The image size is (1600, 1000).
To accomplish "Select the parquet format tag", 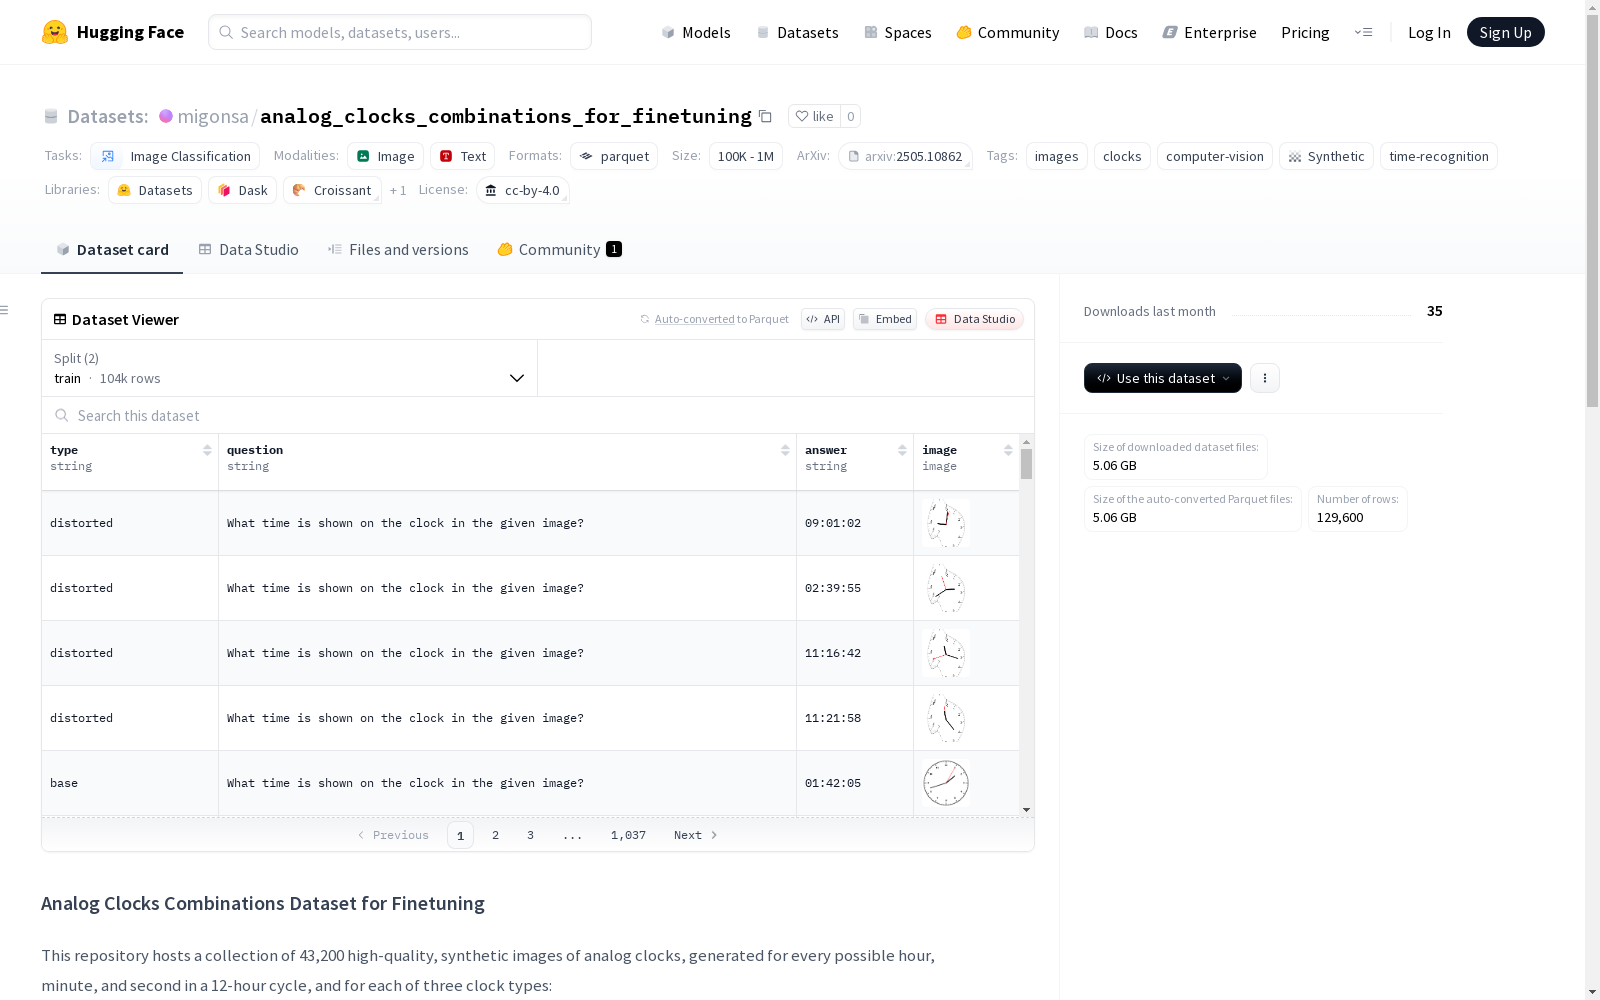I will [x=614, y=156].
